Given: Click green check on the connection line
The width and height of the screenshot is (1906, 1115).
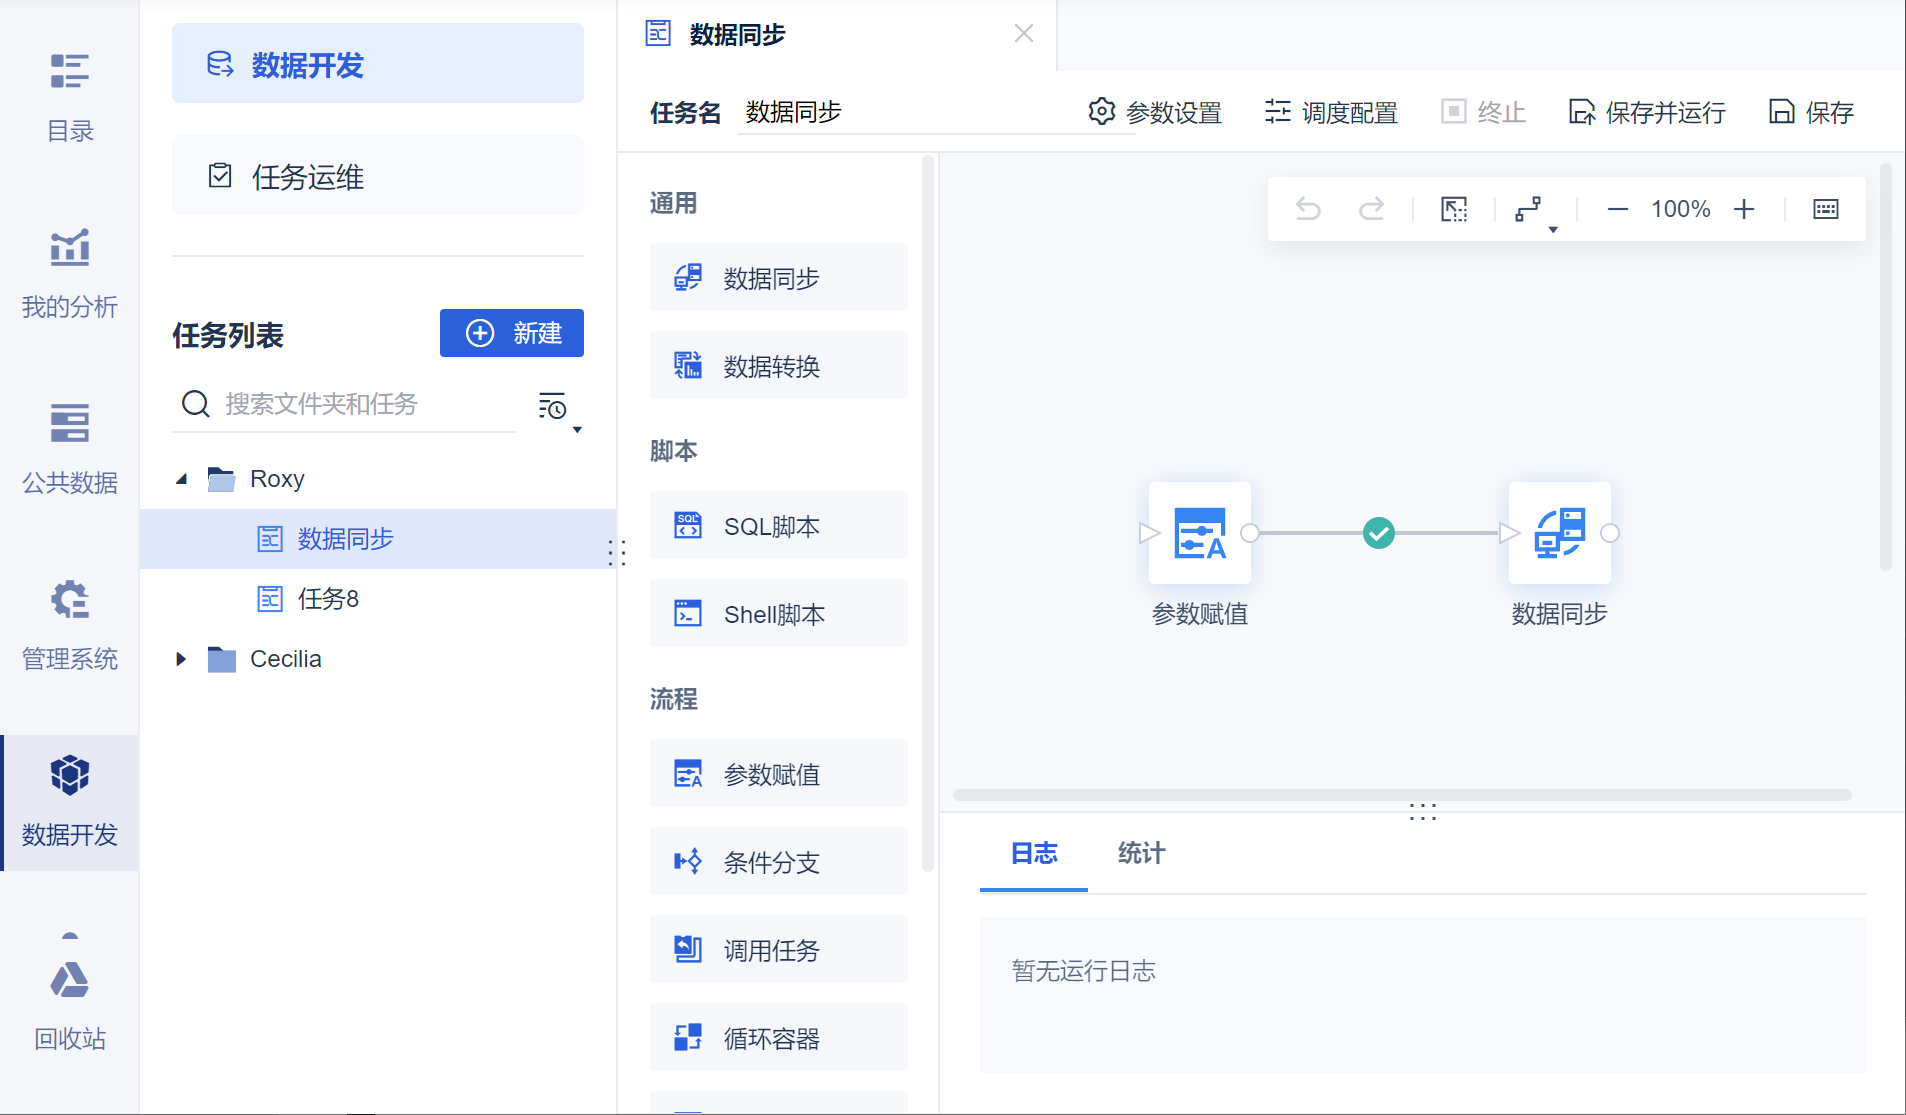Looking at the screenshot, I should (1379, 533).
